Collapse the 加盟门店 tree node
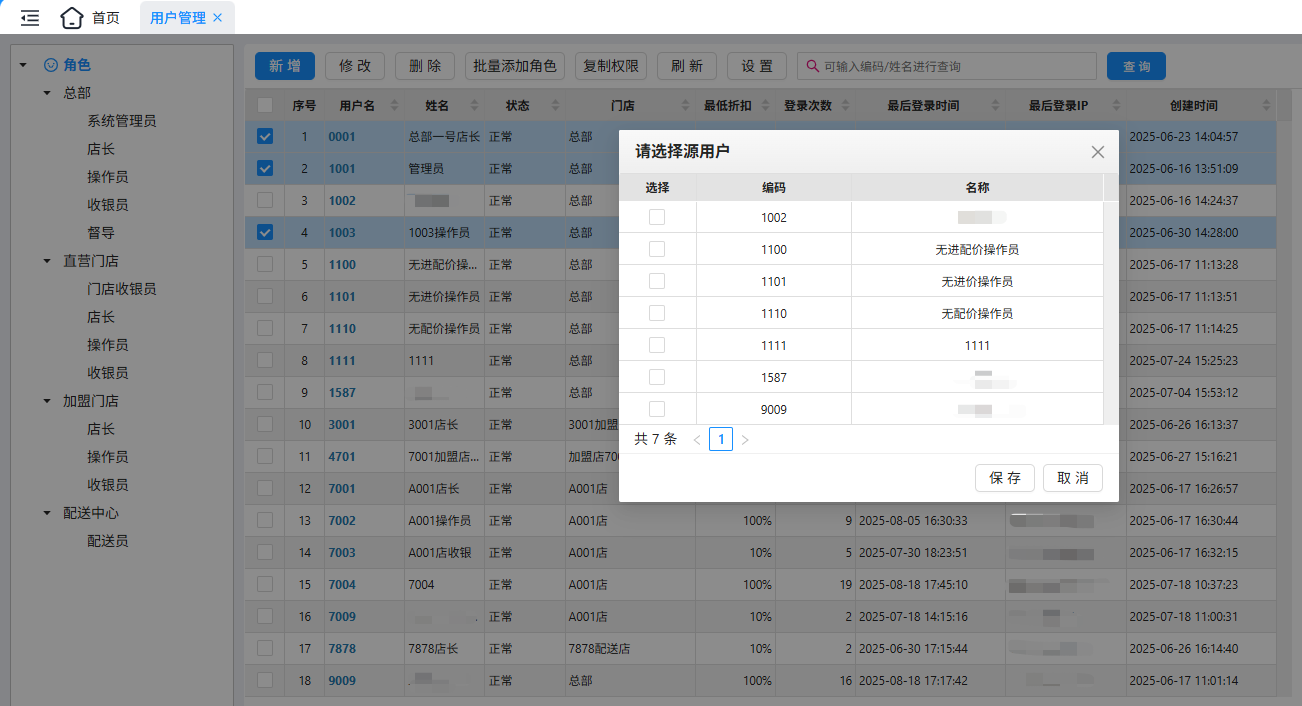 47,401
